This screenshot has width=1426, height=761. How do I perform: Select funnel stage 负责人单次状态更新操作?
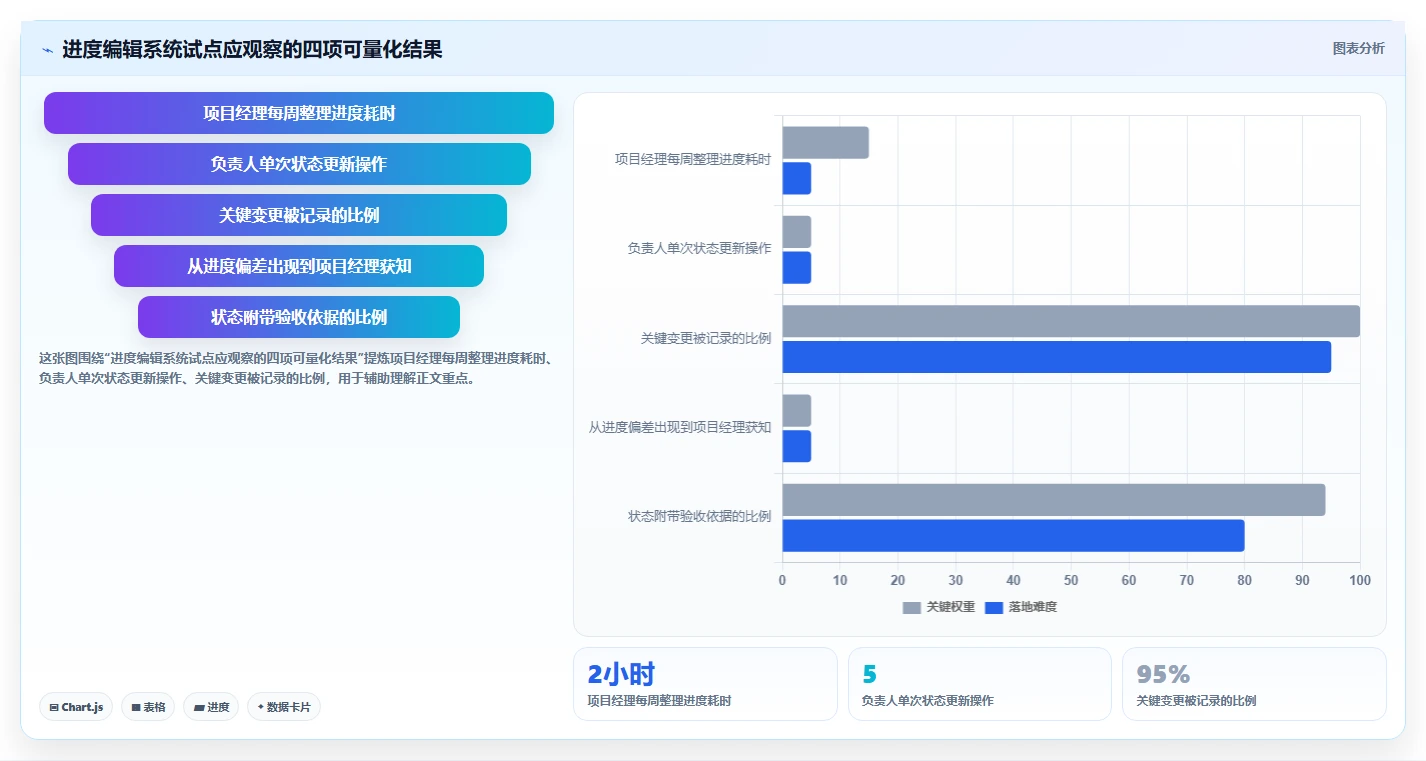299,164
